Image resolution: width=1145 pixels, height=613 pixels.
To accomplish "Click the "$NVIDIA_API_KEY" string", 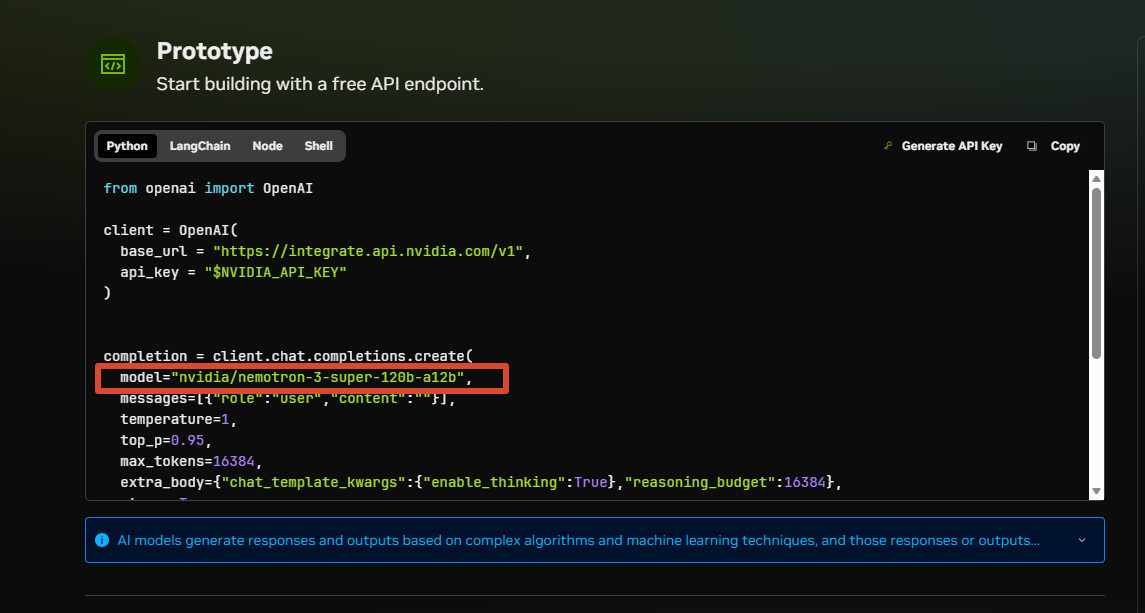I will pyautogui.click(x=275, y=273).
